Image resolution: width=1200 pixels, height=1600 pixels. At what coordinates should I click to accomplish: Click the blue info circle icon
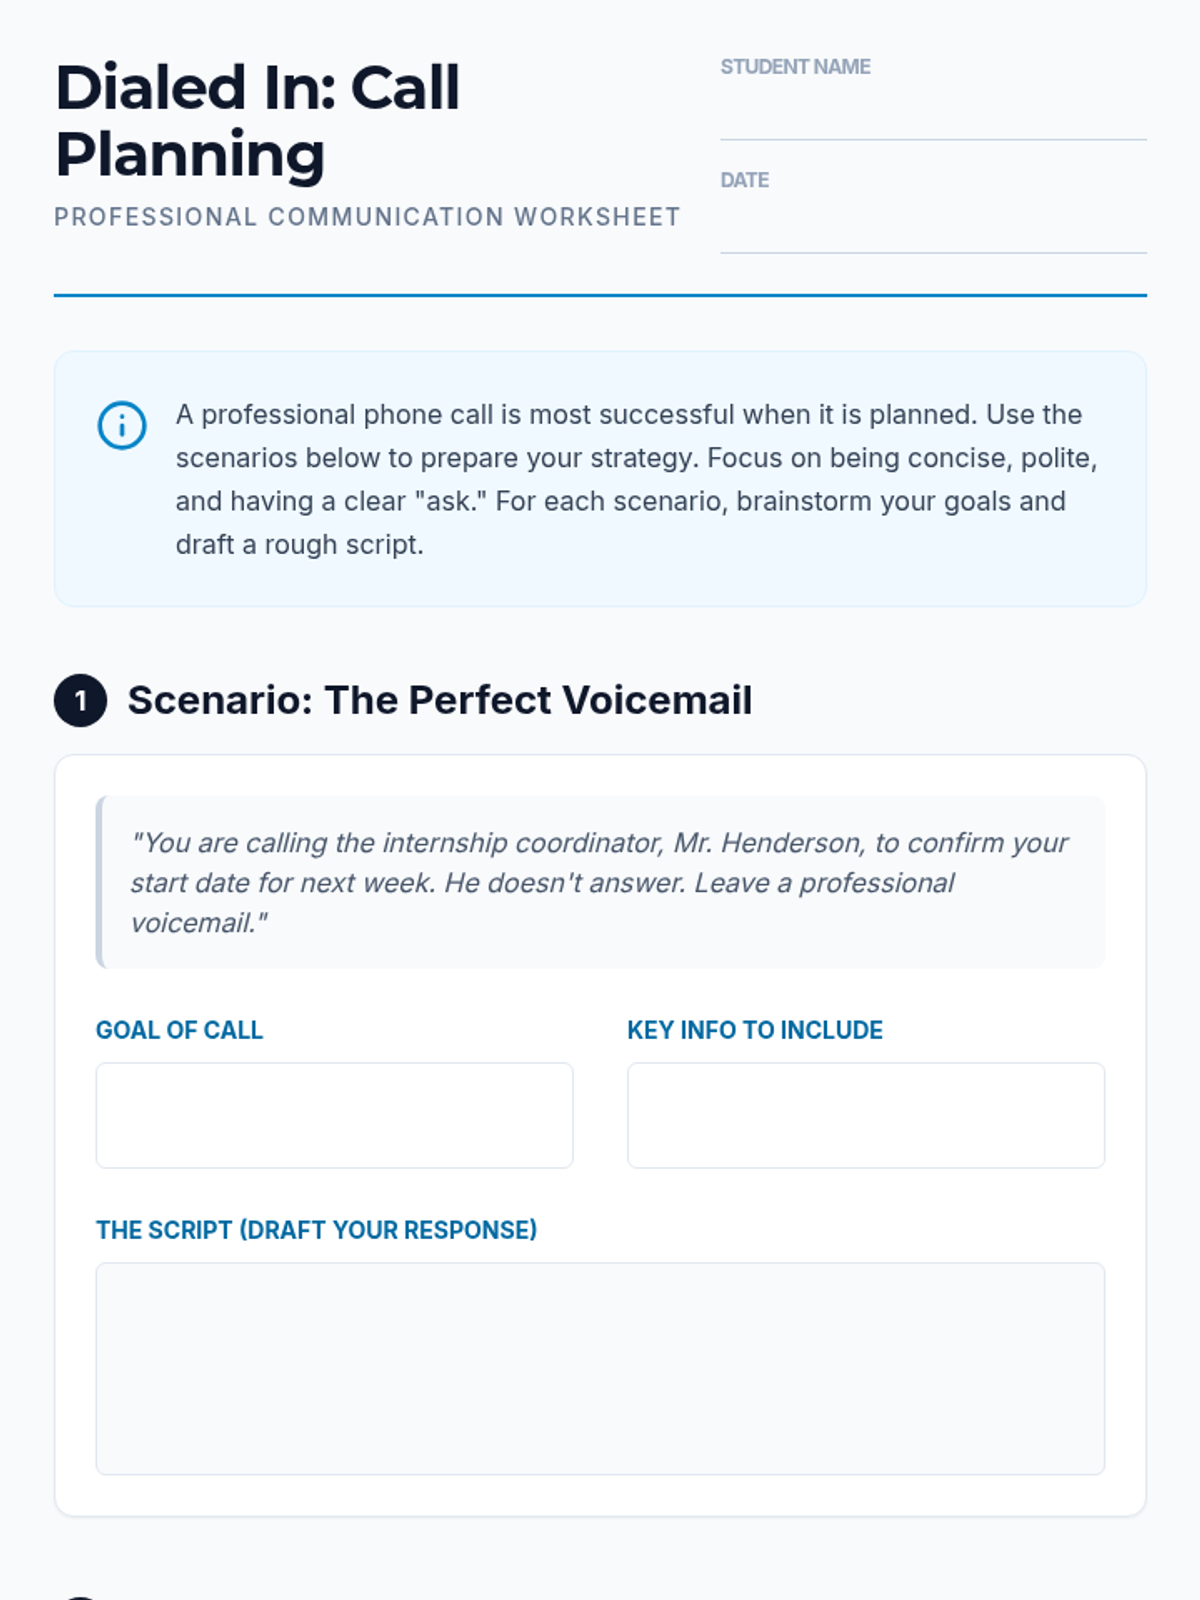122,425
